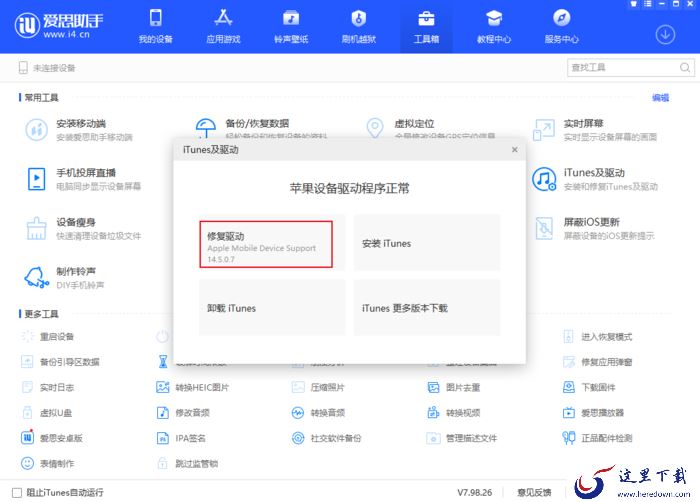Open the 手机投屏直播 tool icon
This screenshot has width=700, height=502.
[x=36, y=179]
